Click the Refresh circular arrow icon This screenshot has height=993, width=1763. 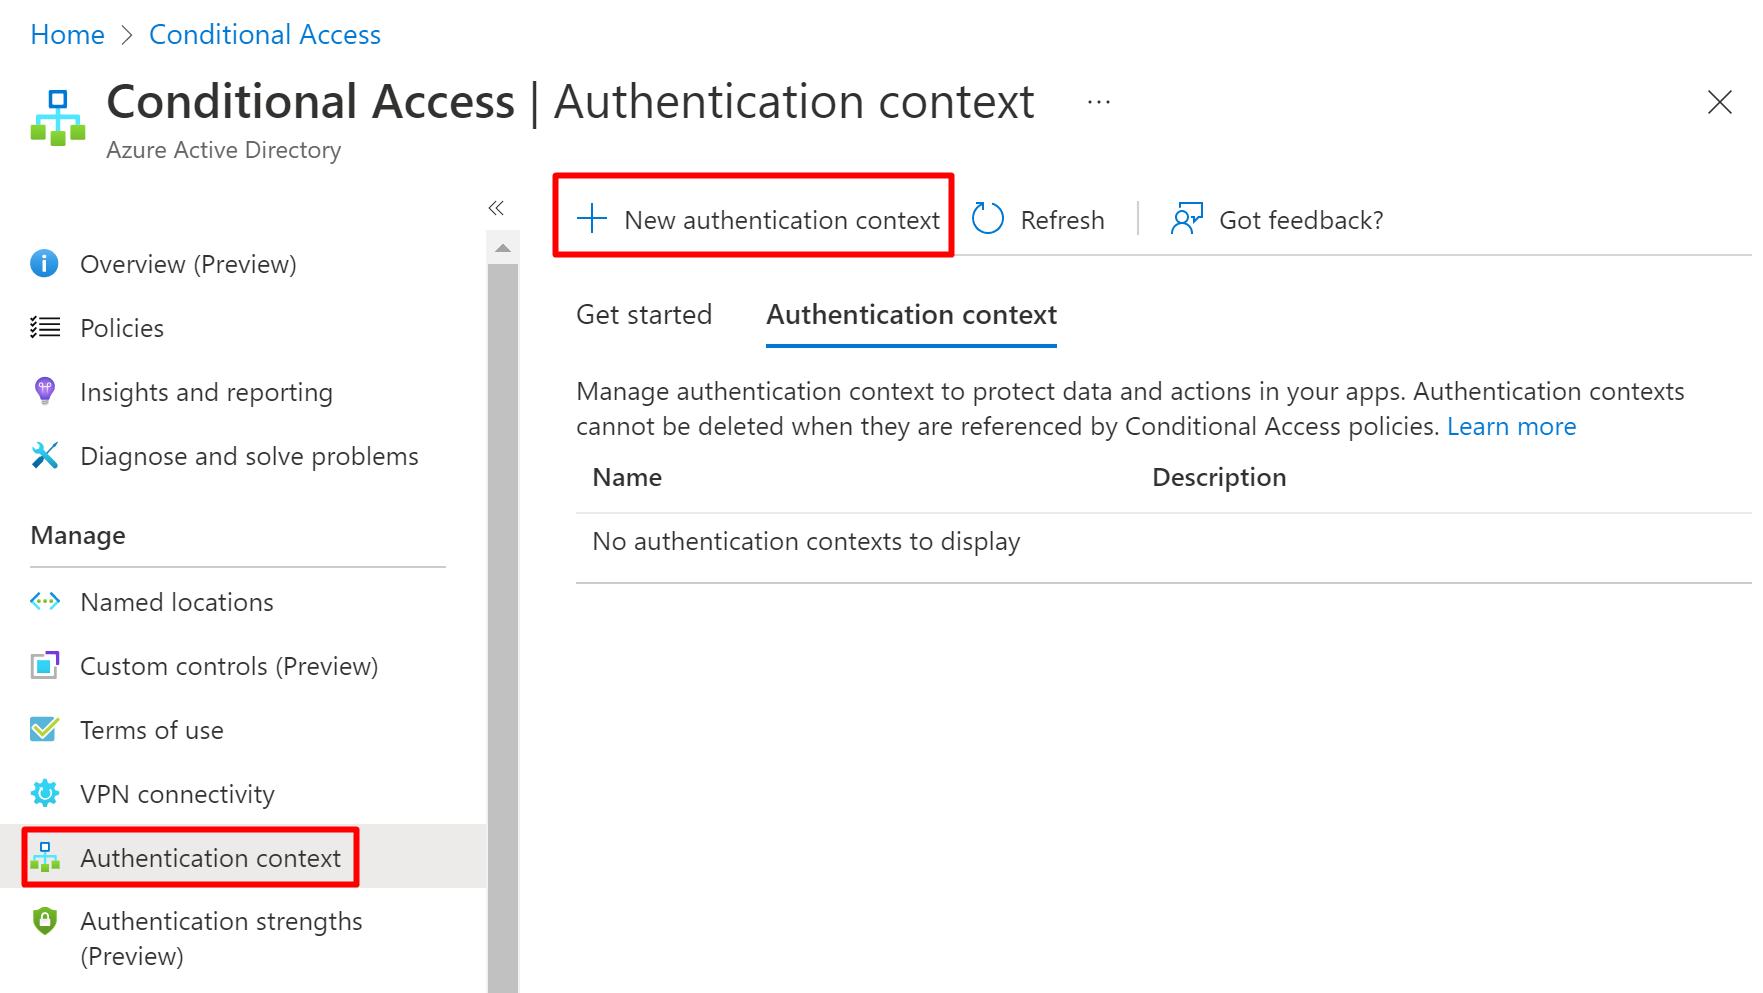(988, 219)
